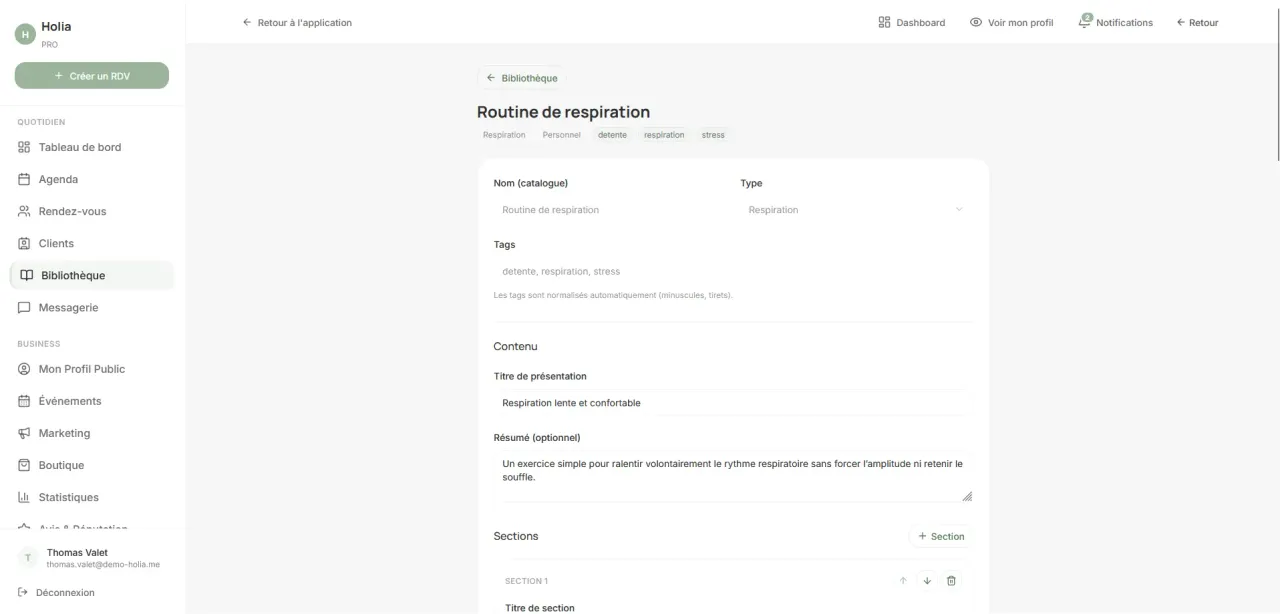Click the Créer un RDV button

point(92,76)
